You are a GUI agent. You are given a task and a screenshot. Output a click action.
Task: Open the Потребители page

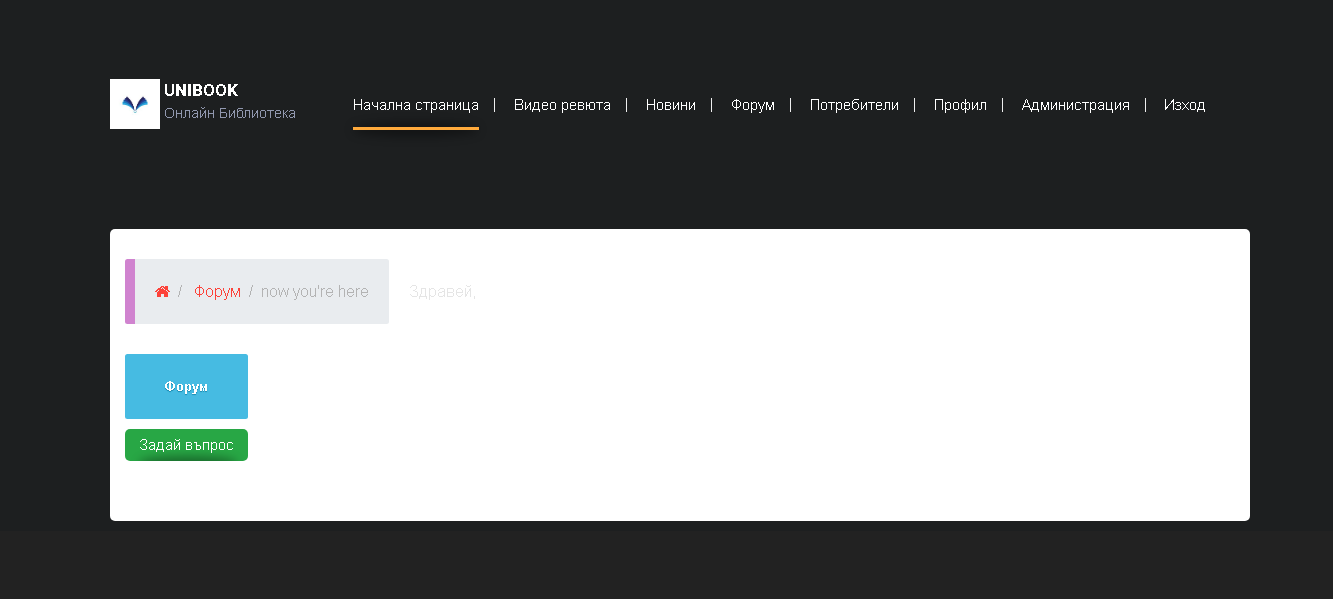[855, 104]
